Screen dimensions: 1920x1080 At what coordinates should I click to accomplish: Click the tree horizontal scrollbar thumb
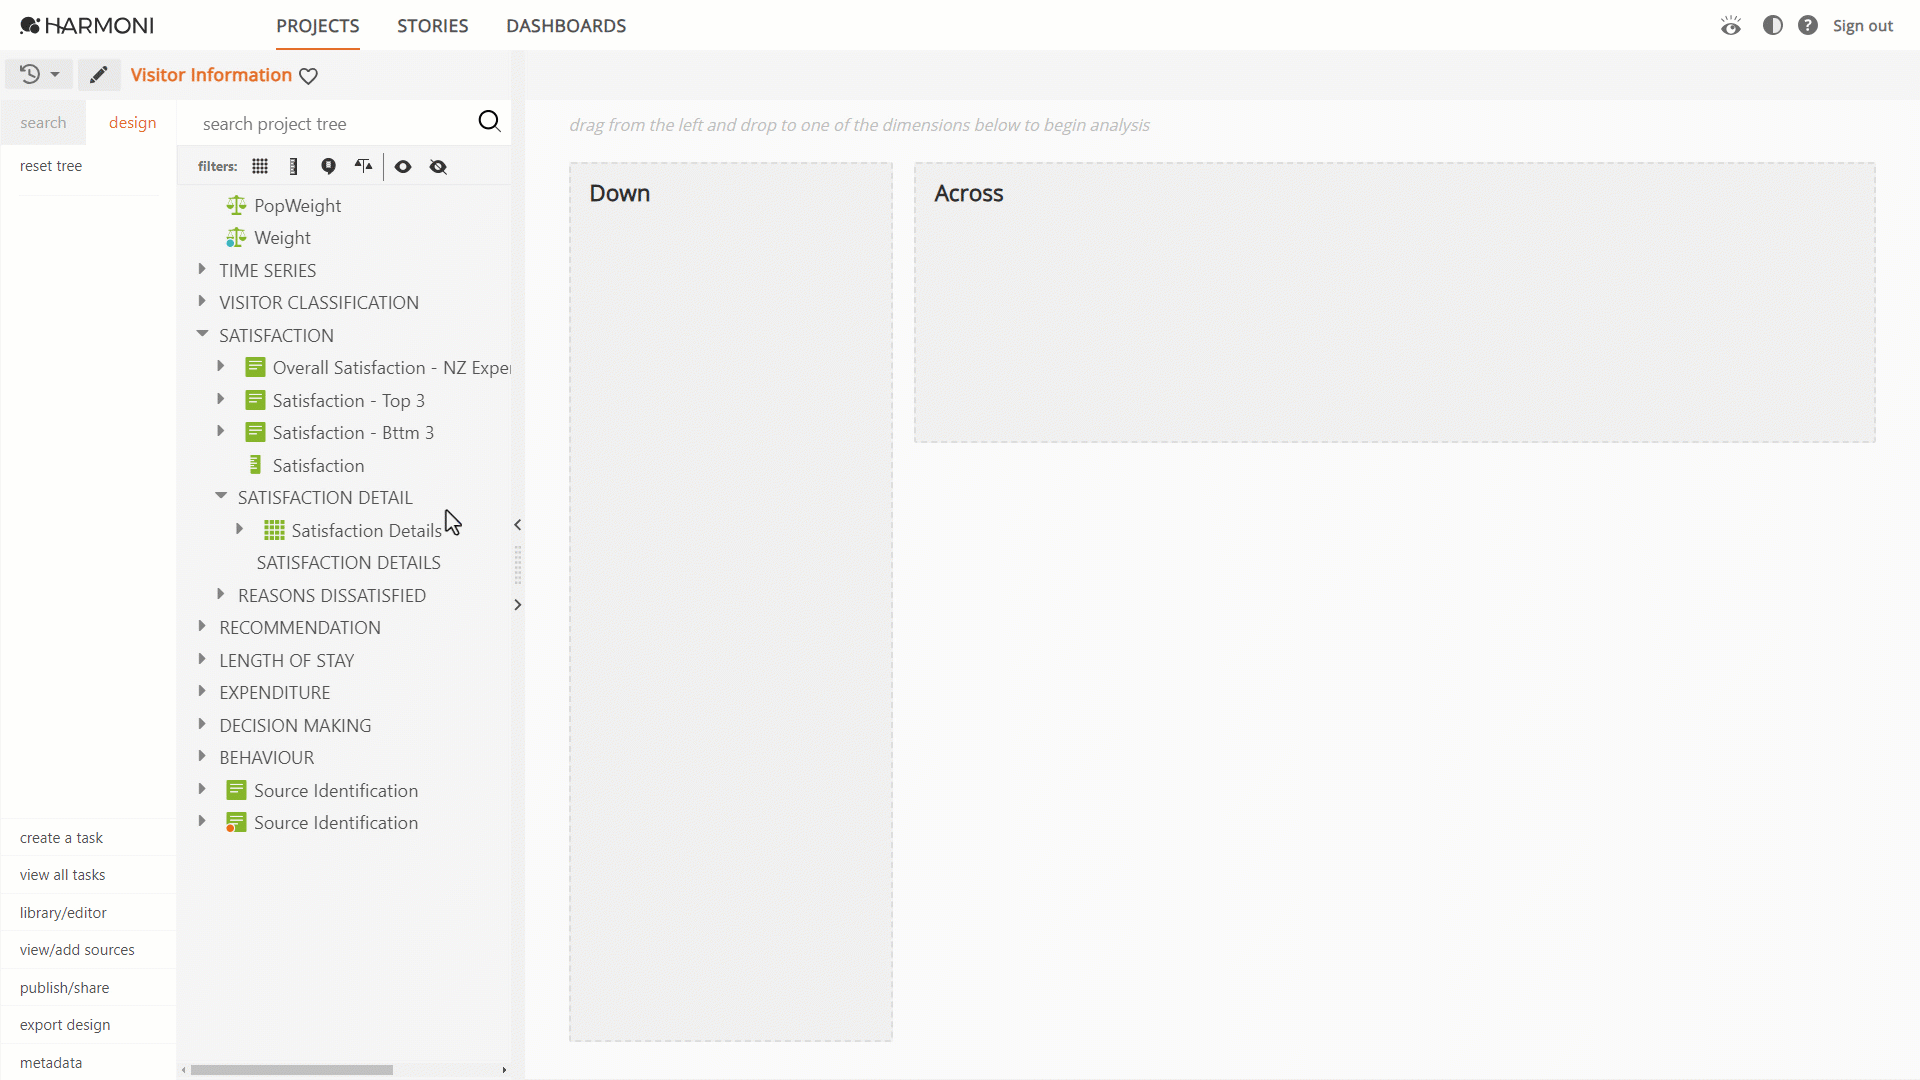(292, 1070)
